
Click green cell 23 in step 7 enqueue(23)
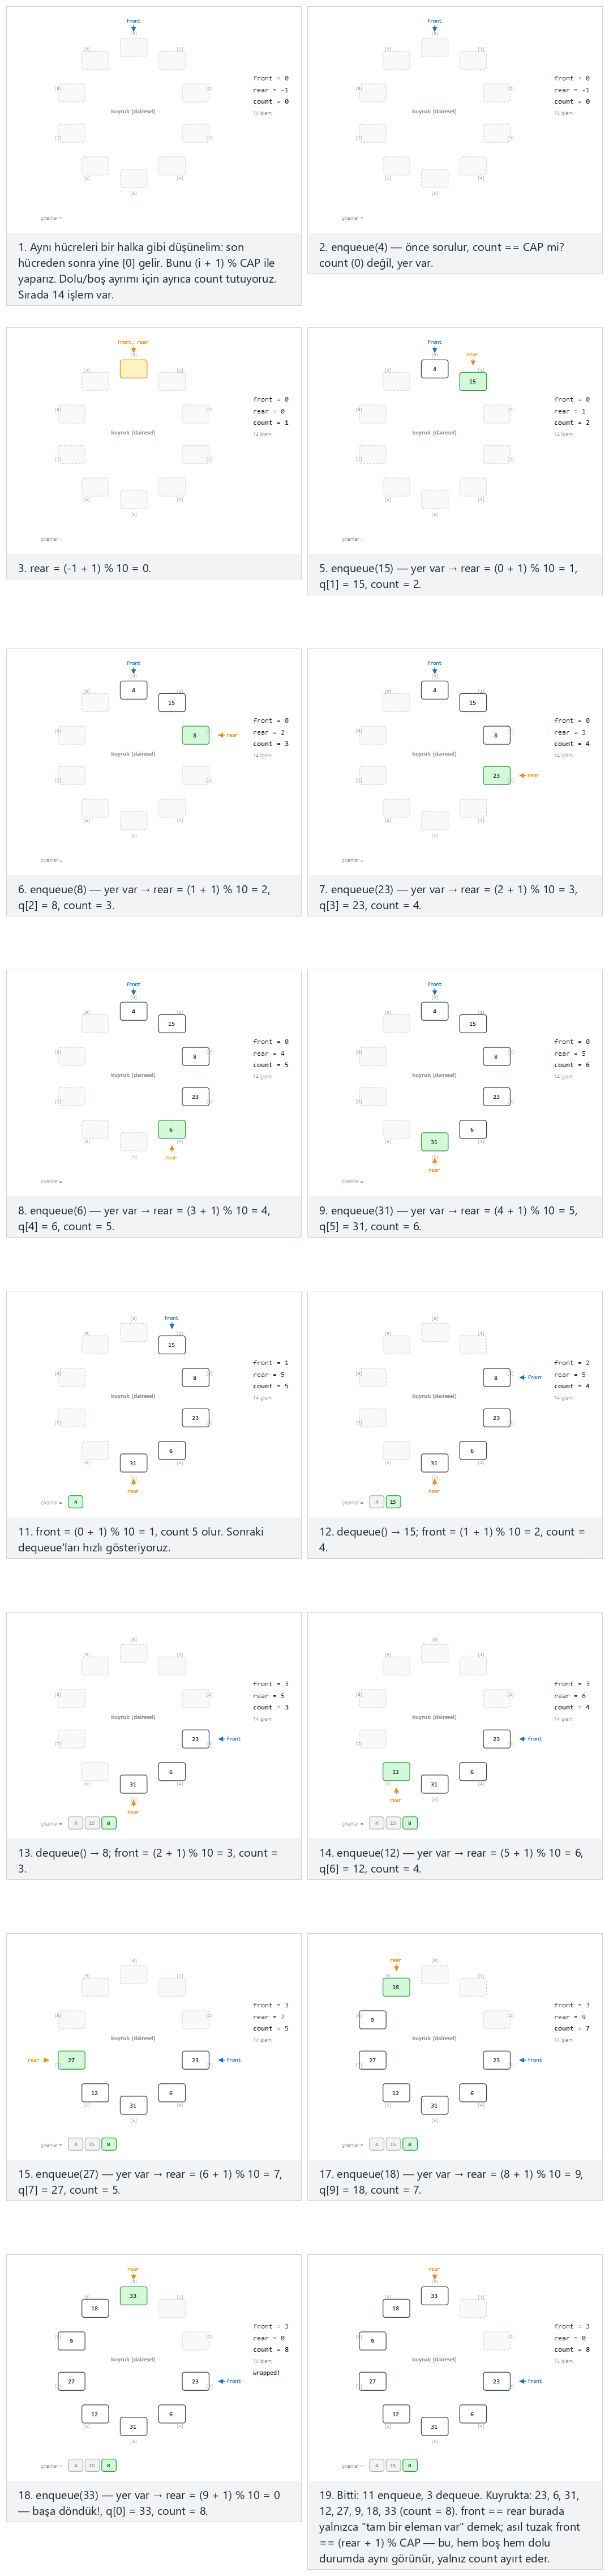pyautogui.click(x=496, y=775)
